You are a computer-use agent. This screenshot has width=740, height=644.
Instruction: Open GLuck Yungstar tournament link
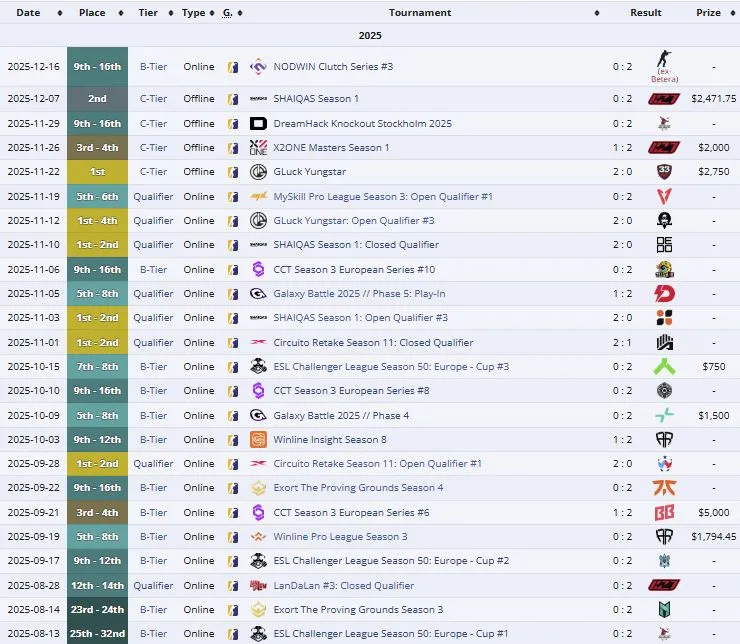tap(310, 172)
